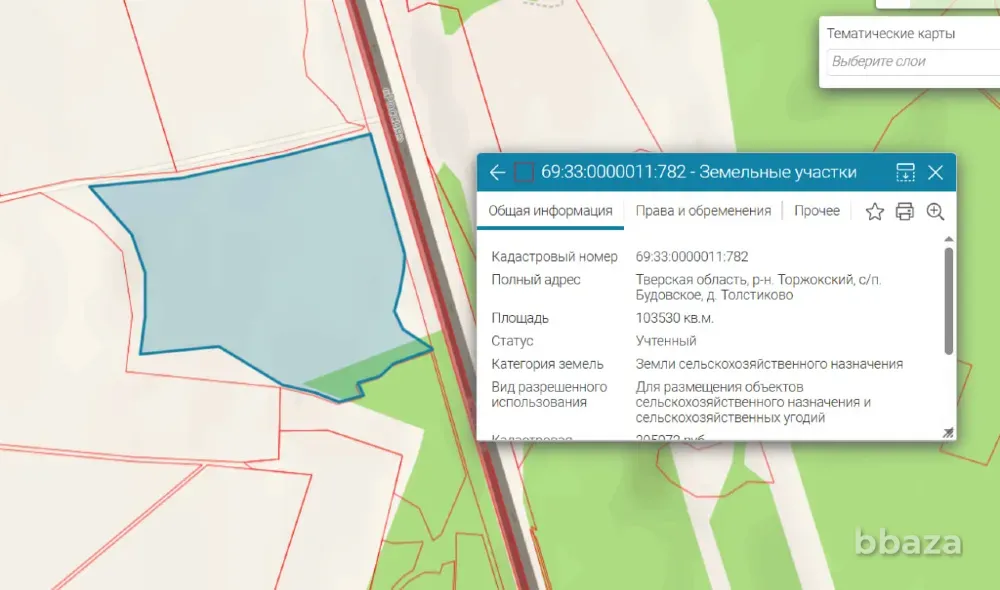Click the export-to-table icon in the popup header
This screenshot has height=590, width=1000.
pos(906,172)
